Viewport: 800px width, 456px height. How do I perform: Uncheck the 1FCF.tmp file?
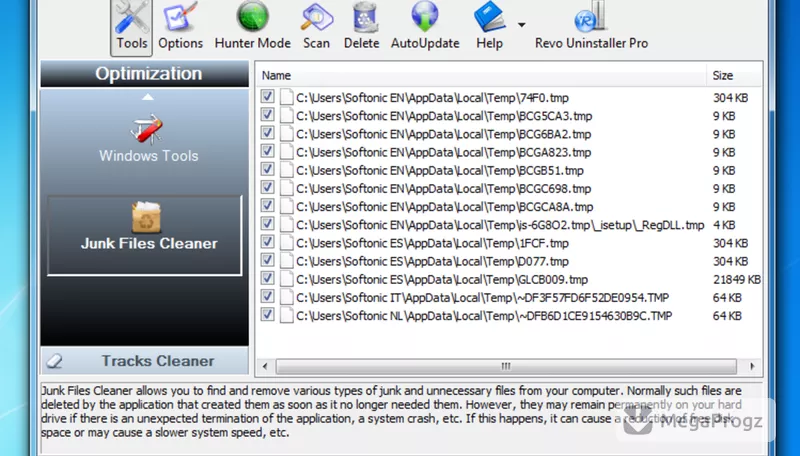(x=267, y=242)
